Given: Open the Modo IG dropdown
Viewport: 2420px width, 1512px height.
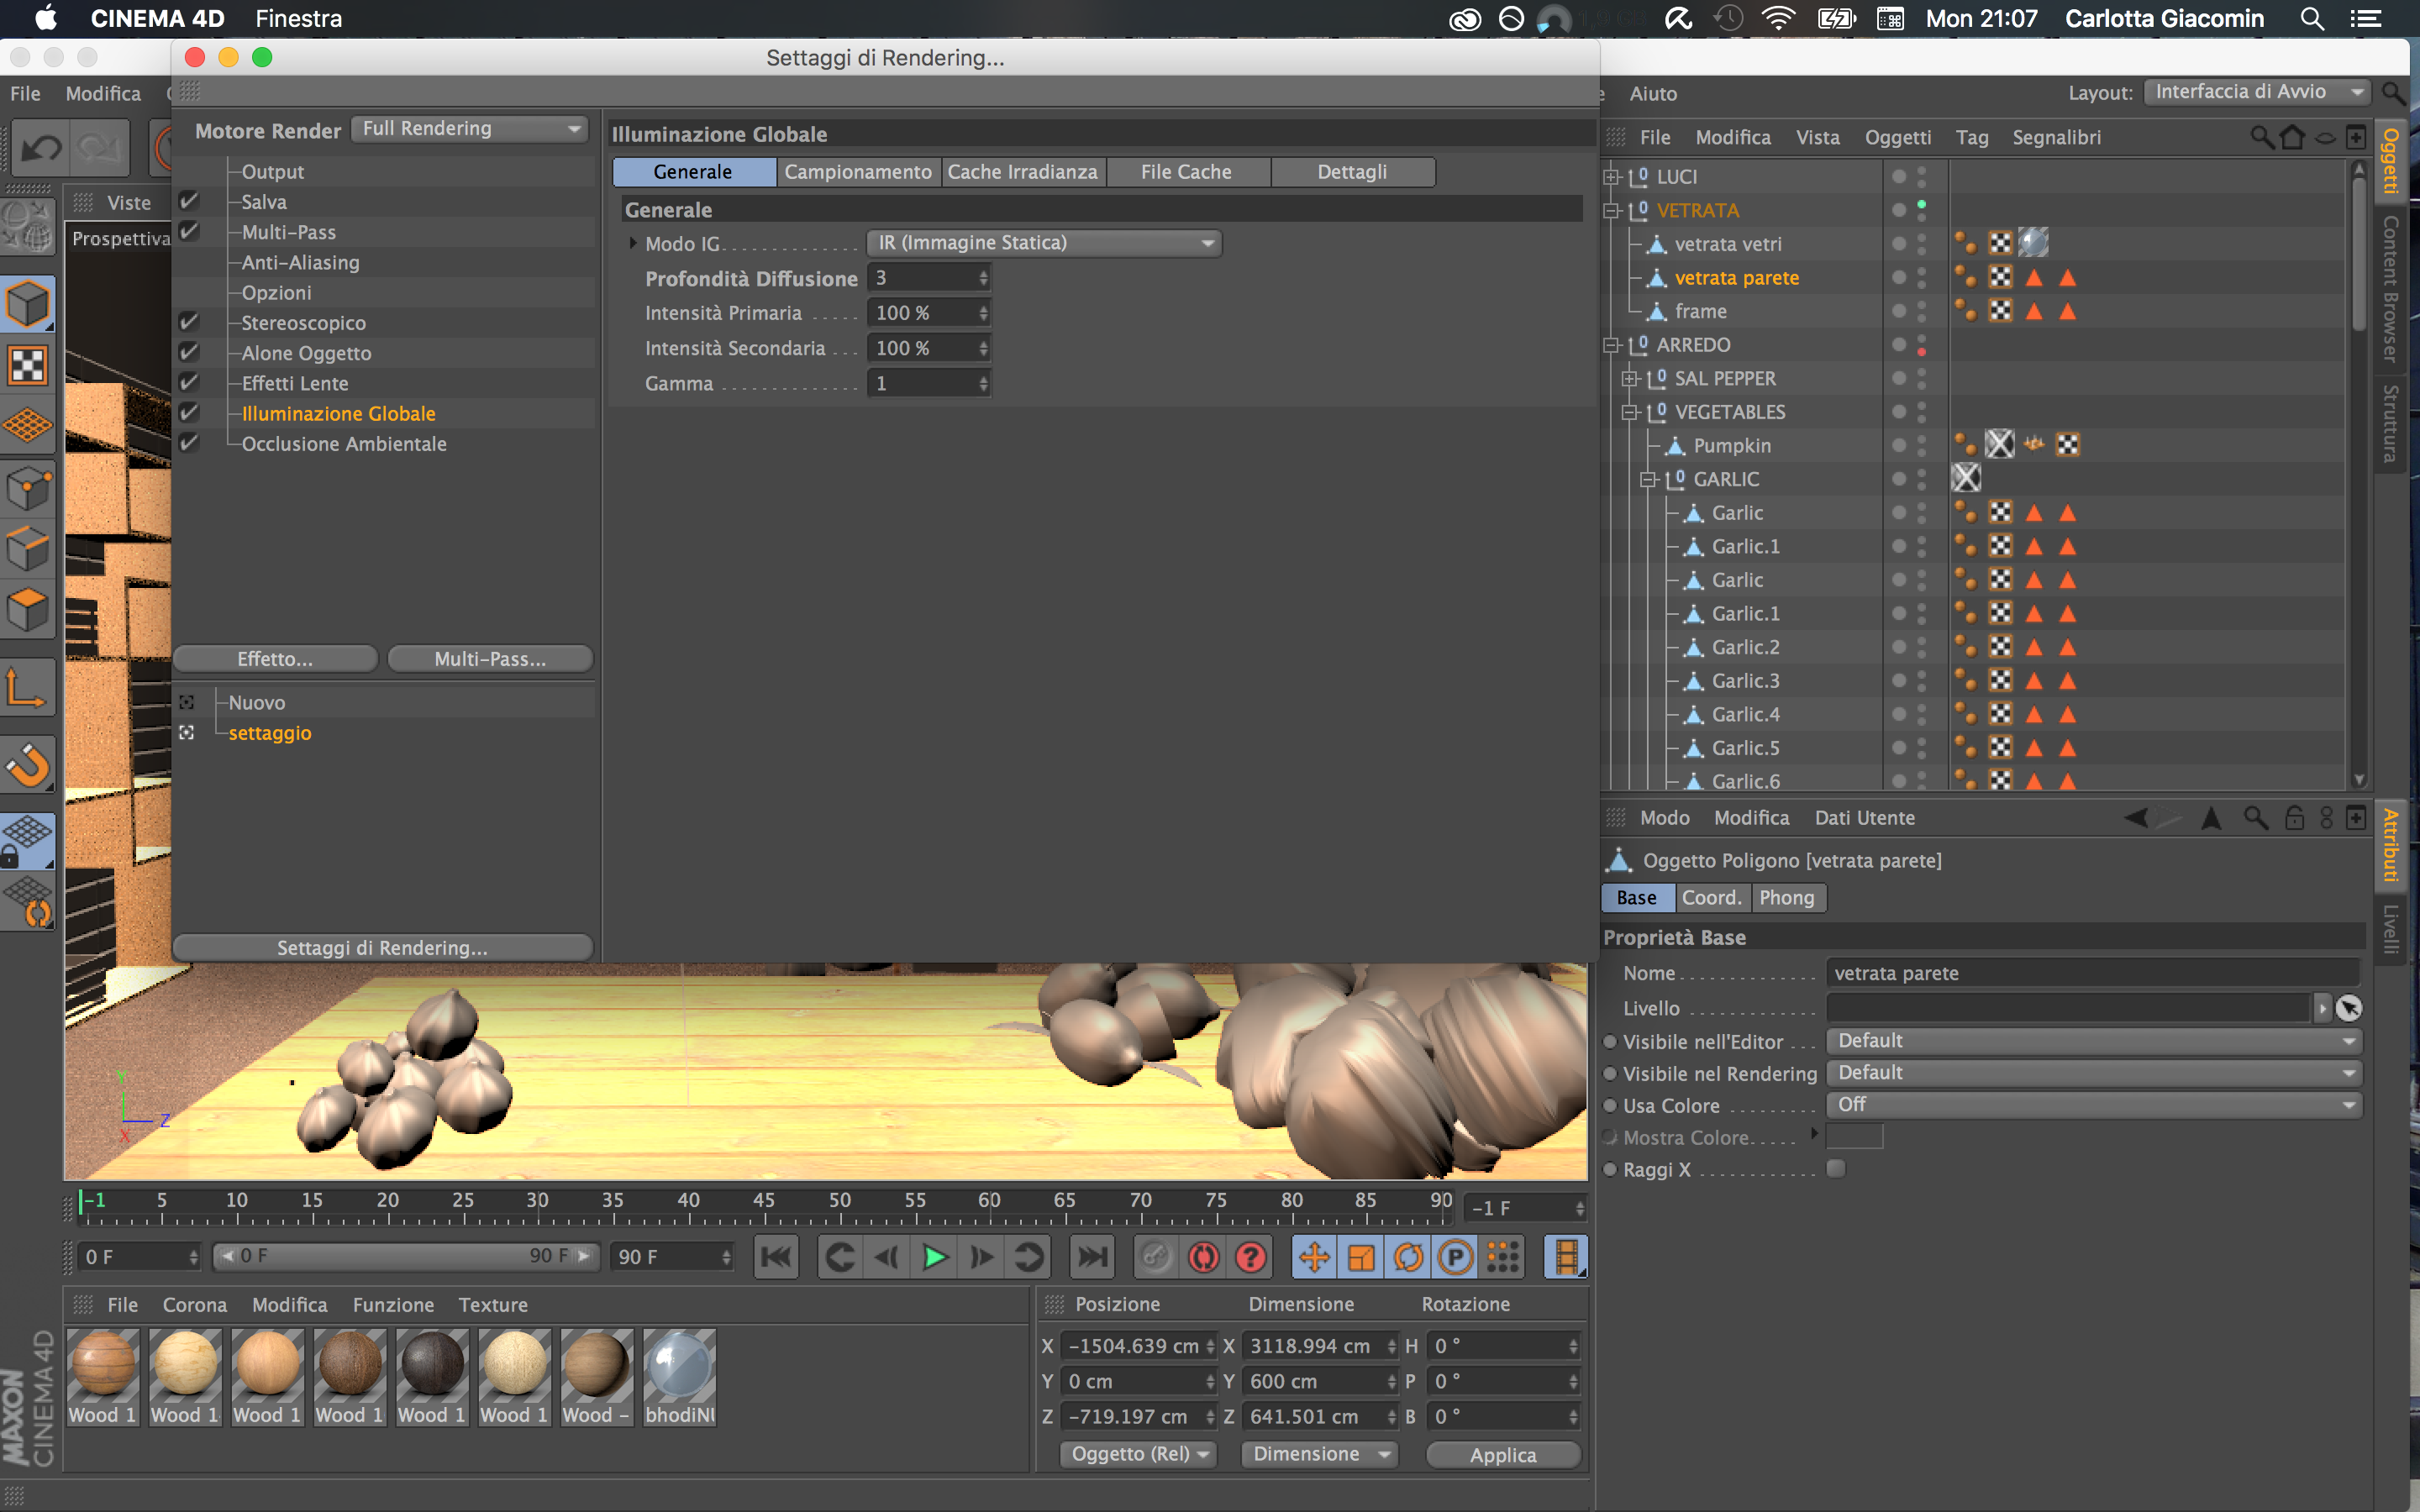Looking at the screenshot, I should [1043, 243].
